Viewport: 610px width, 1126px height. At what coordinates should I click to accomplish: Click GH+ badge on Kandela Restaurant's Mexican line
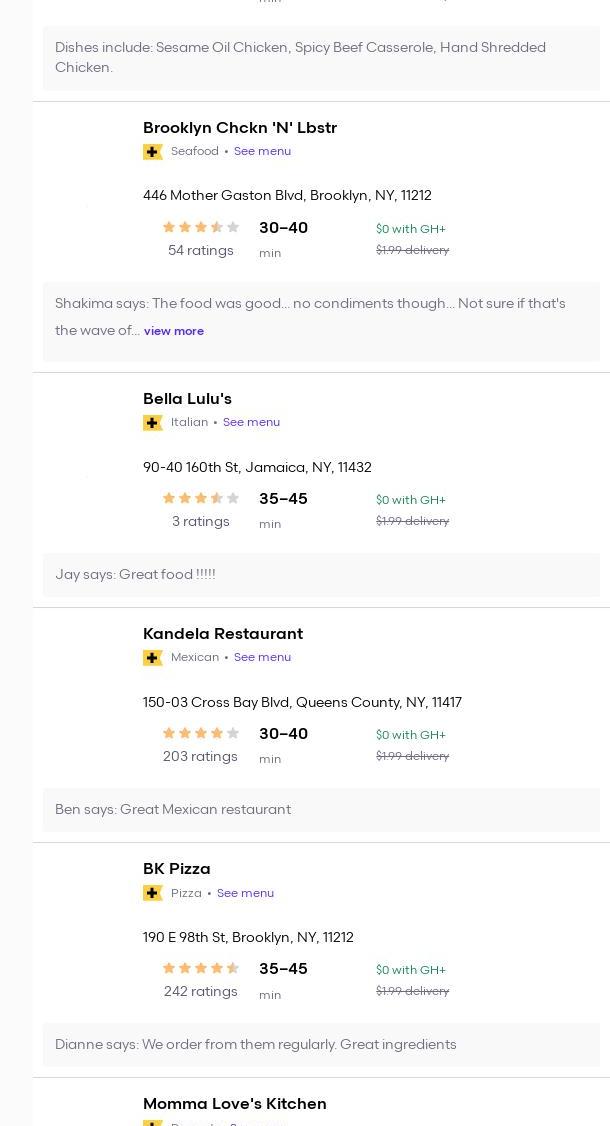[153, 658]
